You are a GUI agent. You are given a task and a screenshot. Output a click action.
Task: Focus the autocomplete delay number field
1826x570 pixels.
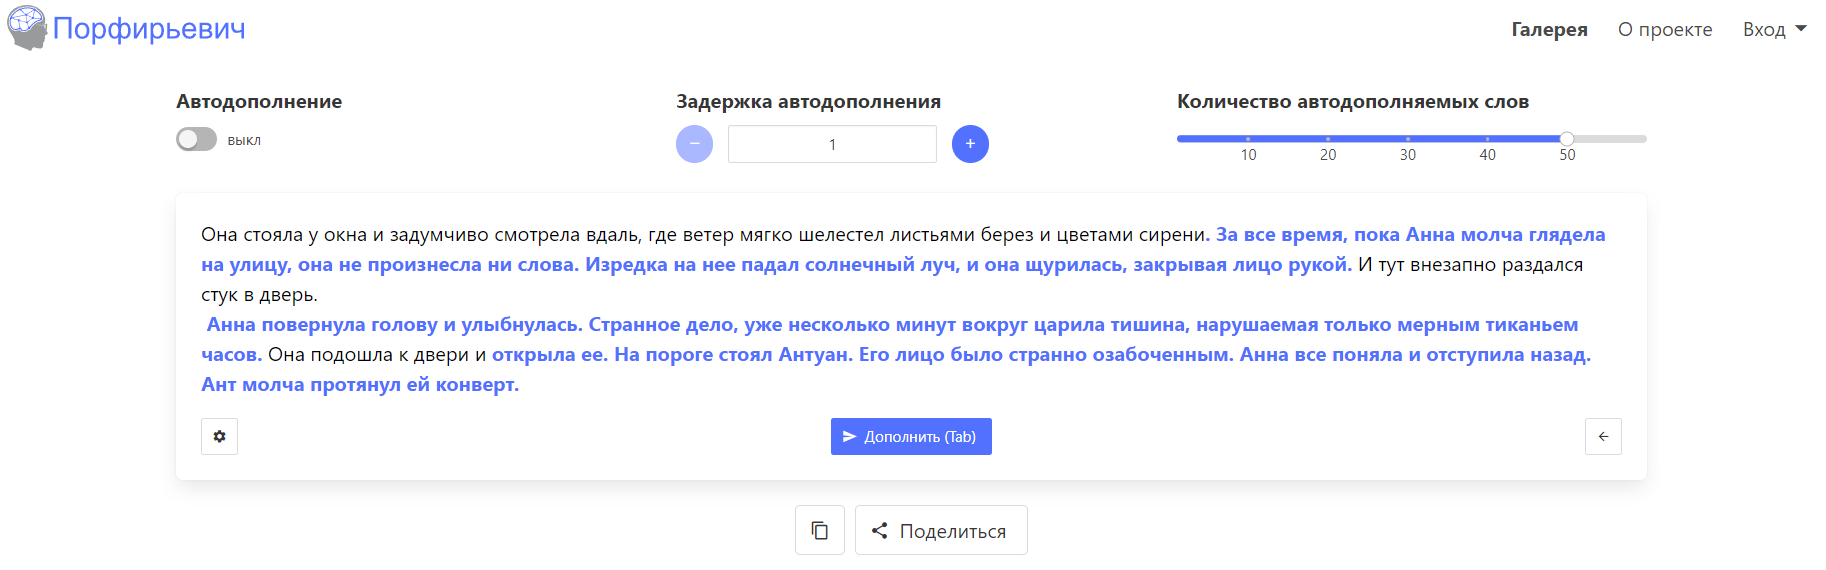coord(832,144)
